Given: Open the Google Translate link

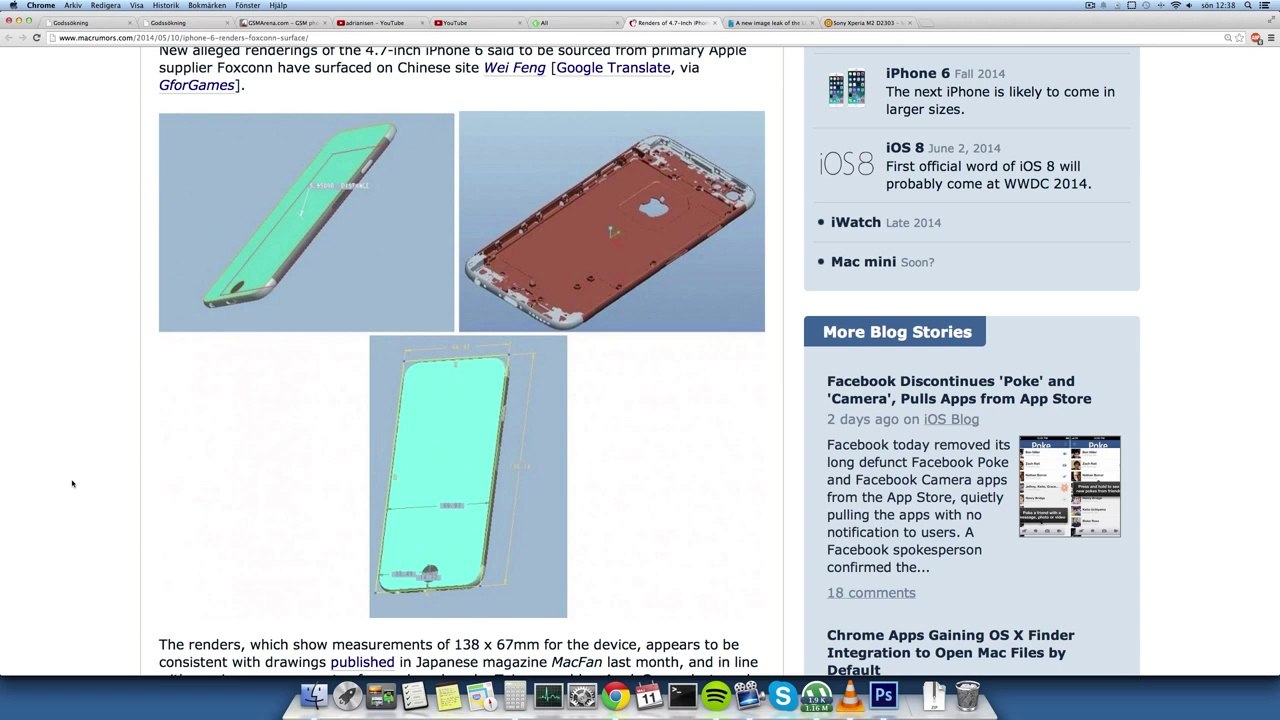Looking at the screenshot, I should pos(613,68).
